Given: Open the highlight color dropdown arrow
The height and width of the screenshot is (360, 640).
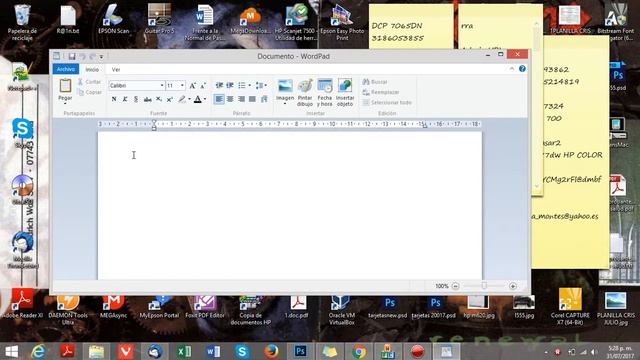Looking at the screenshot, I should (189, 99).
